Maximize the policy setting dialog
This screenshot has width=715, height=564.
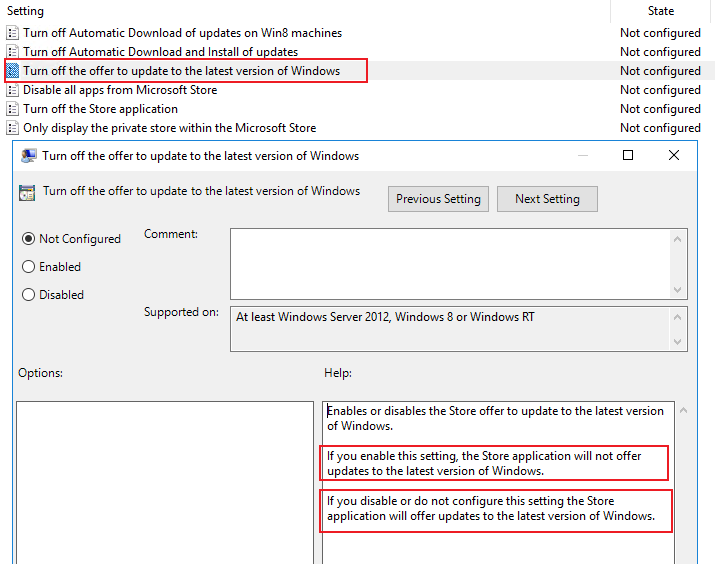628,155
